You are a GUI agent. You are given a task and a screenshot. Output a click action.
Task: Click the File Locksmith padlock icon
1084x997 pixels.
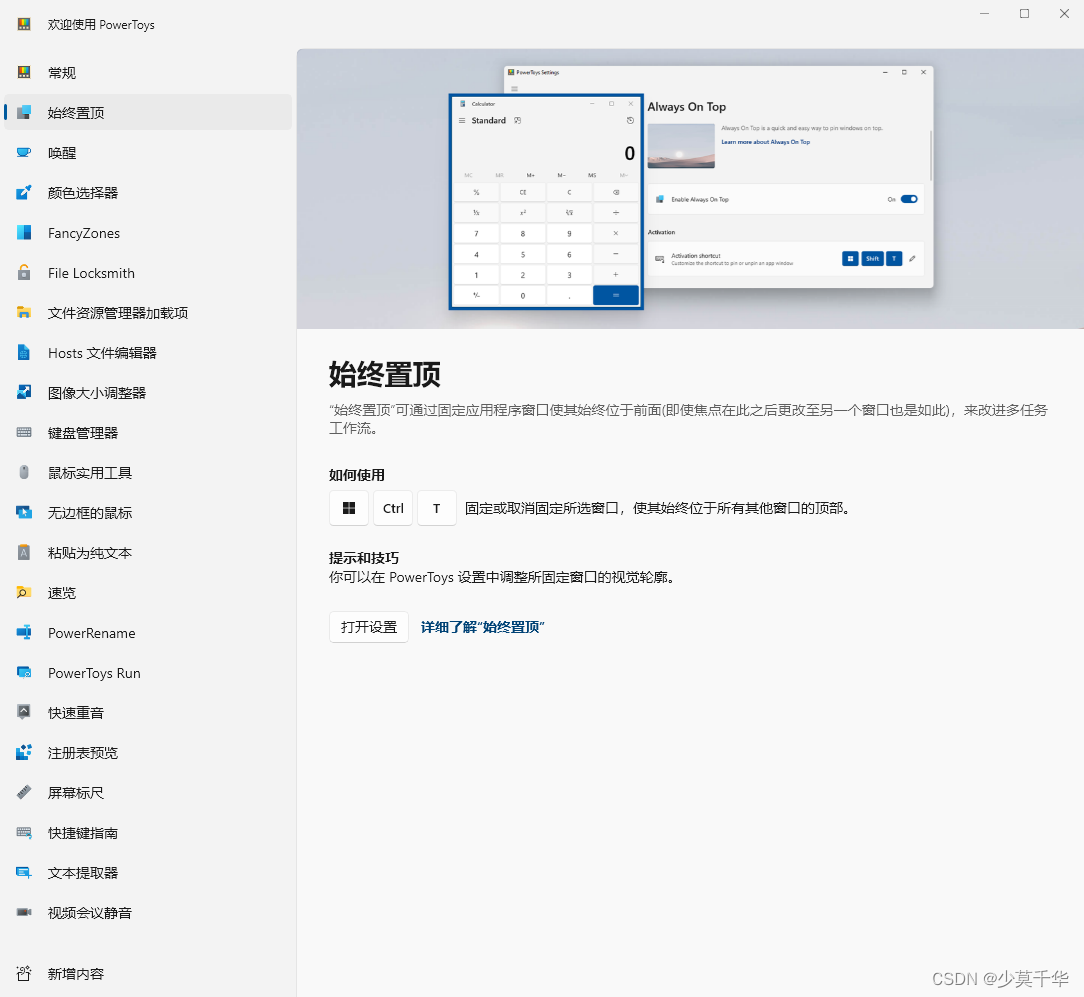(24, 272)
